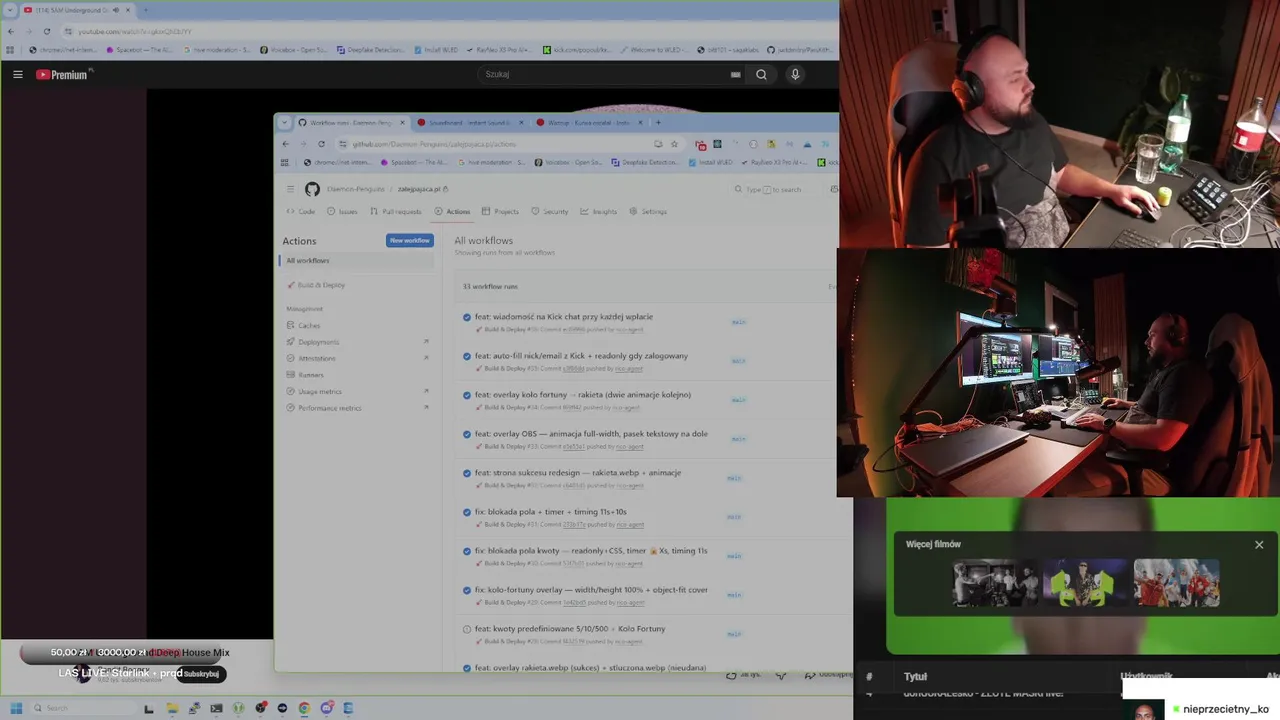Open the YouTube hamburger guide menu
1280x720 pixels.
click(18, 74)
